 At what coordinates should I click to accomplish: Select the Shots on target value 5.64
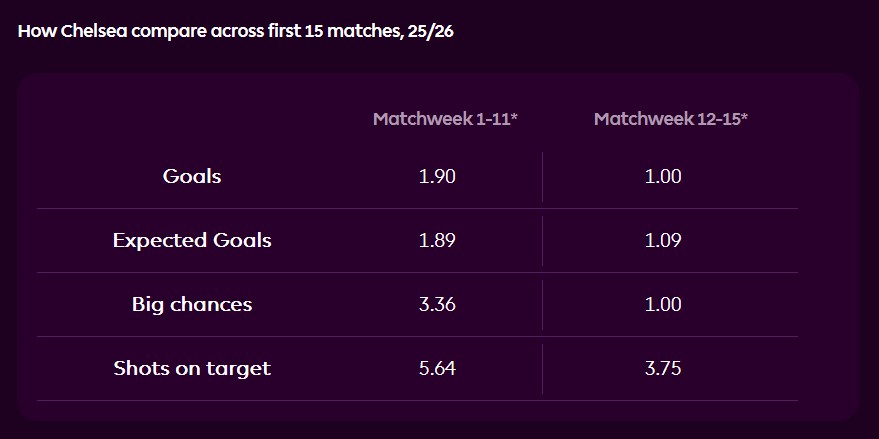437,368
